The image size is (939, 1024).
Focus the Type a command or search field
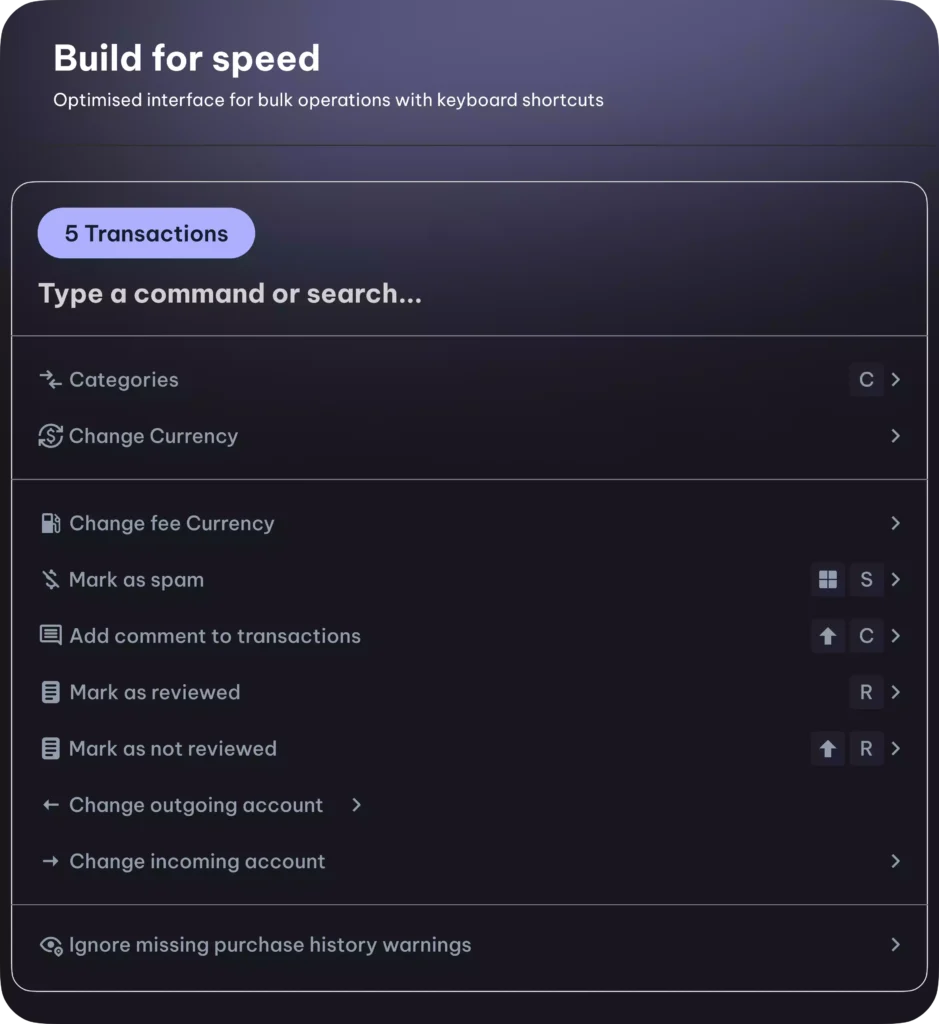click(x=470, y=294)
